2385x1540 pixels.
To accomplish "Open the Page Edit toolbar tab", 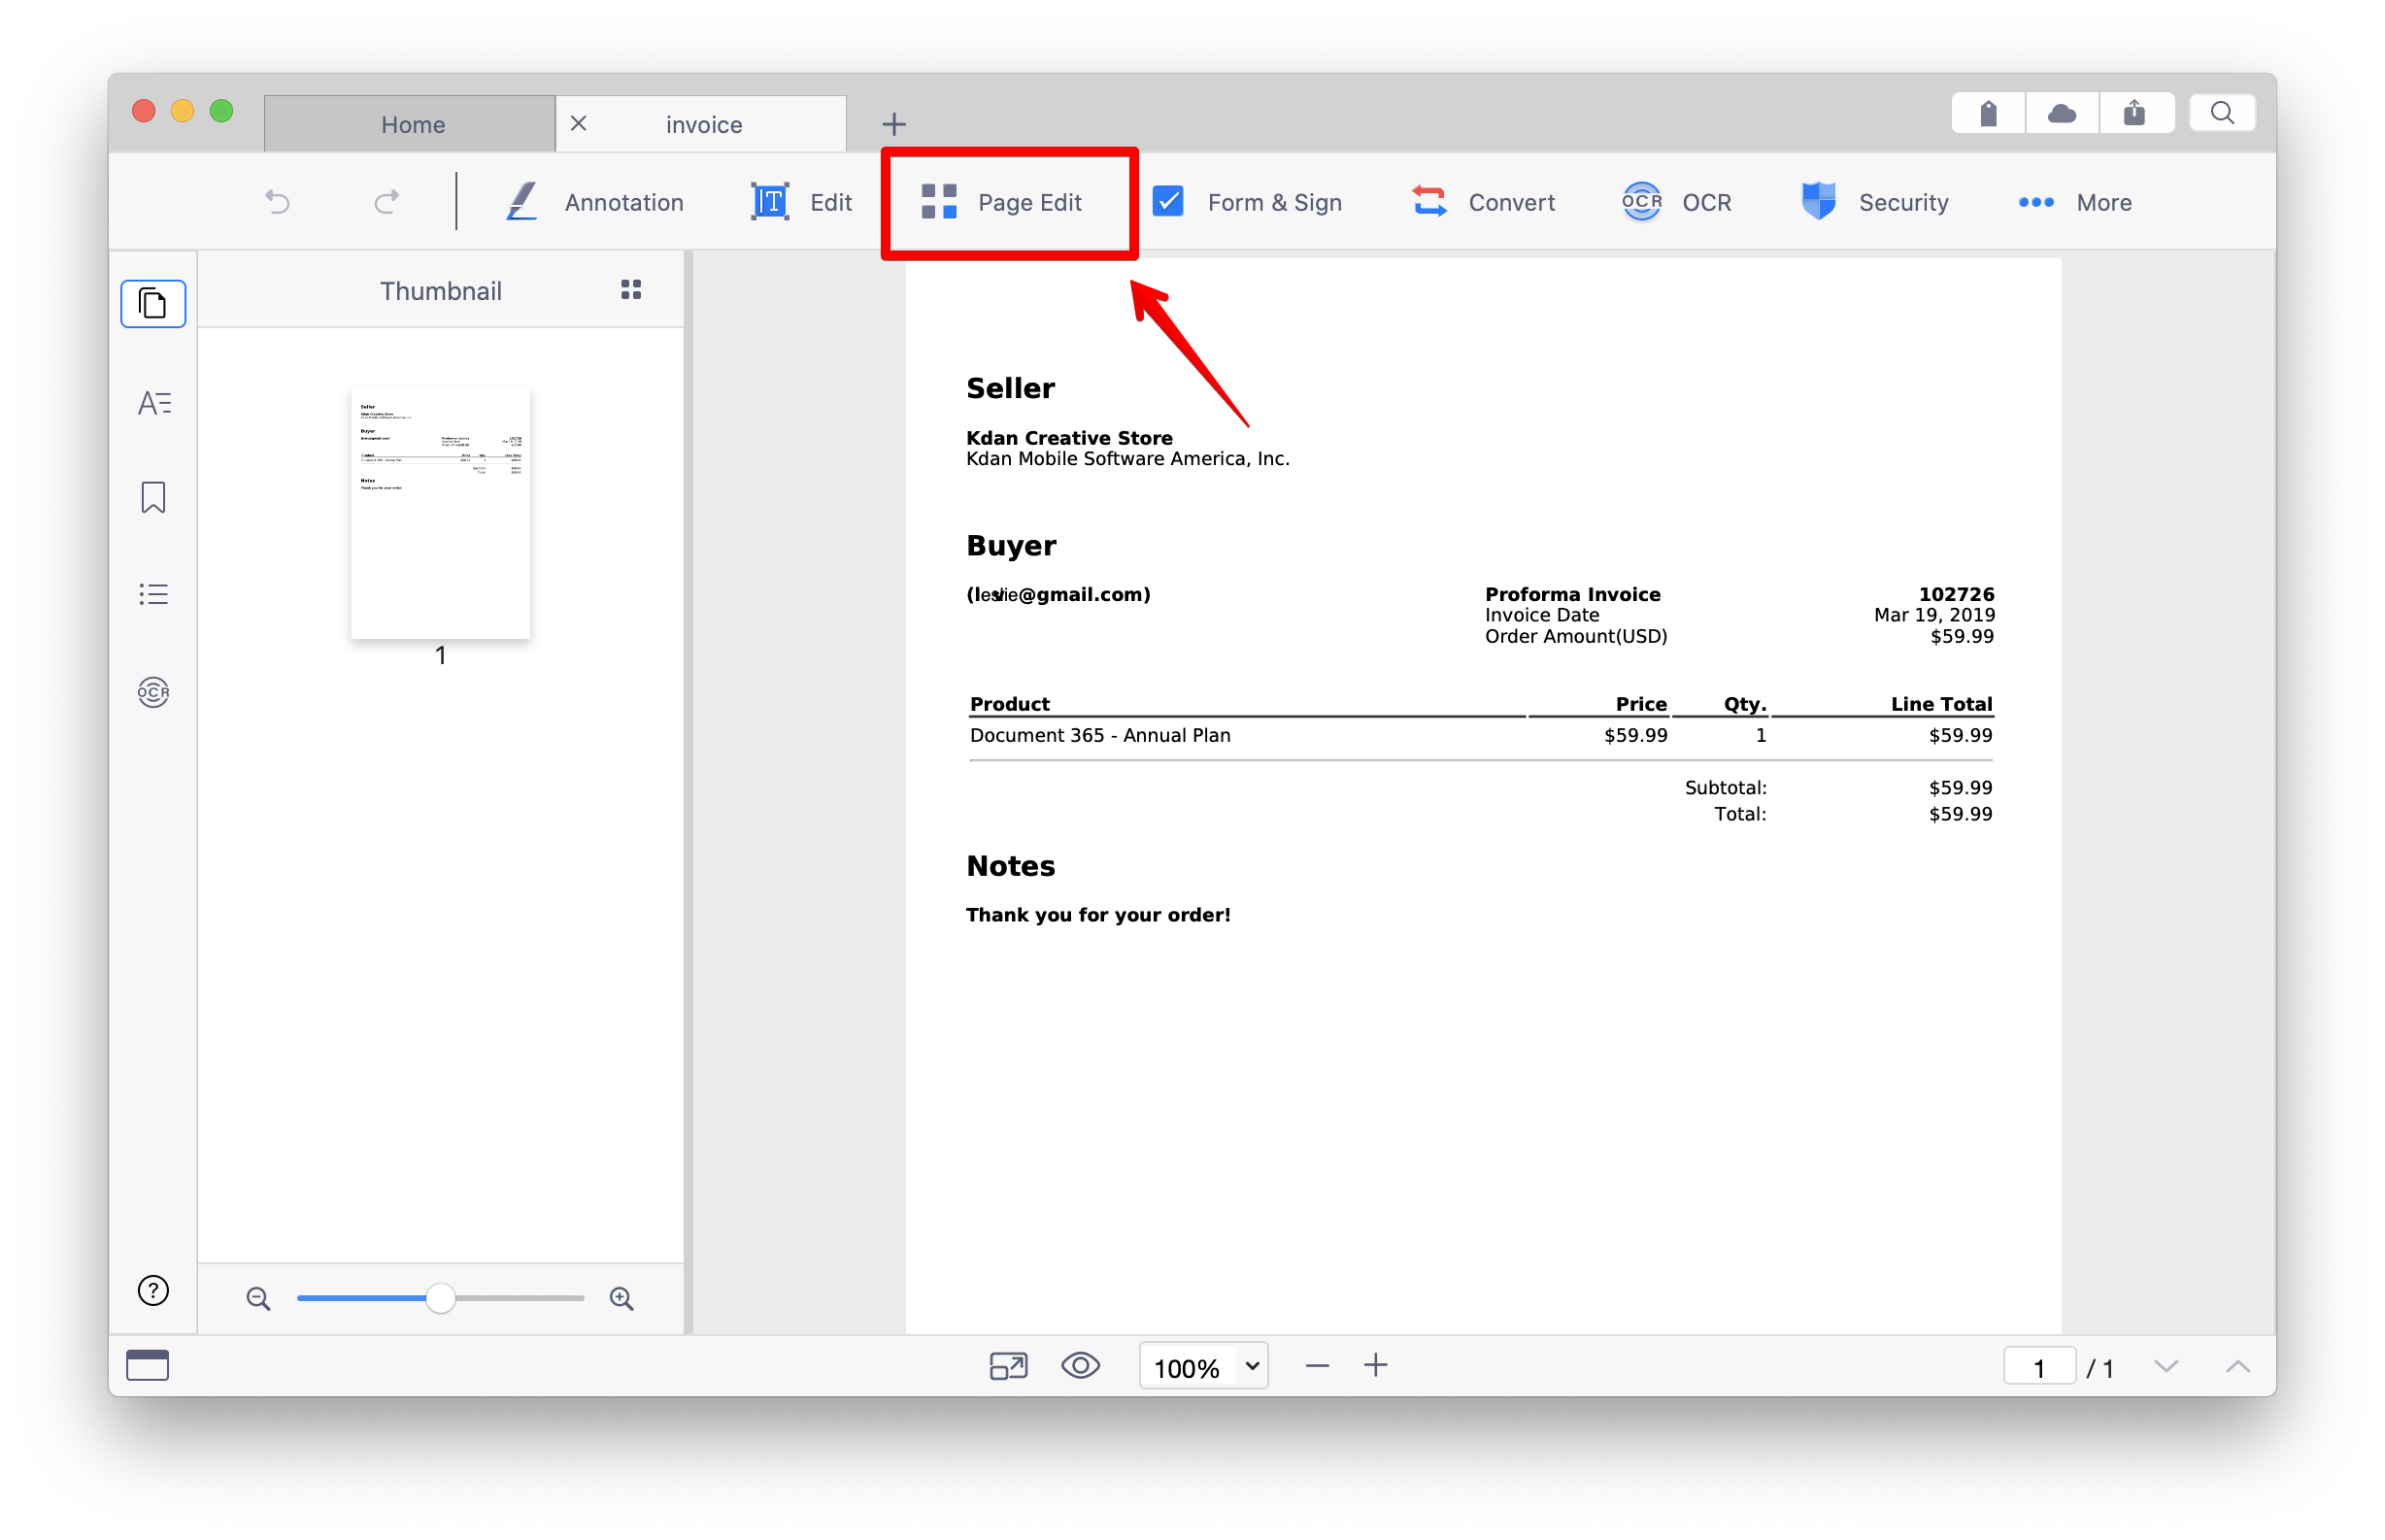I will 1002,203.
